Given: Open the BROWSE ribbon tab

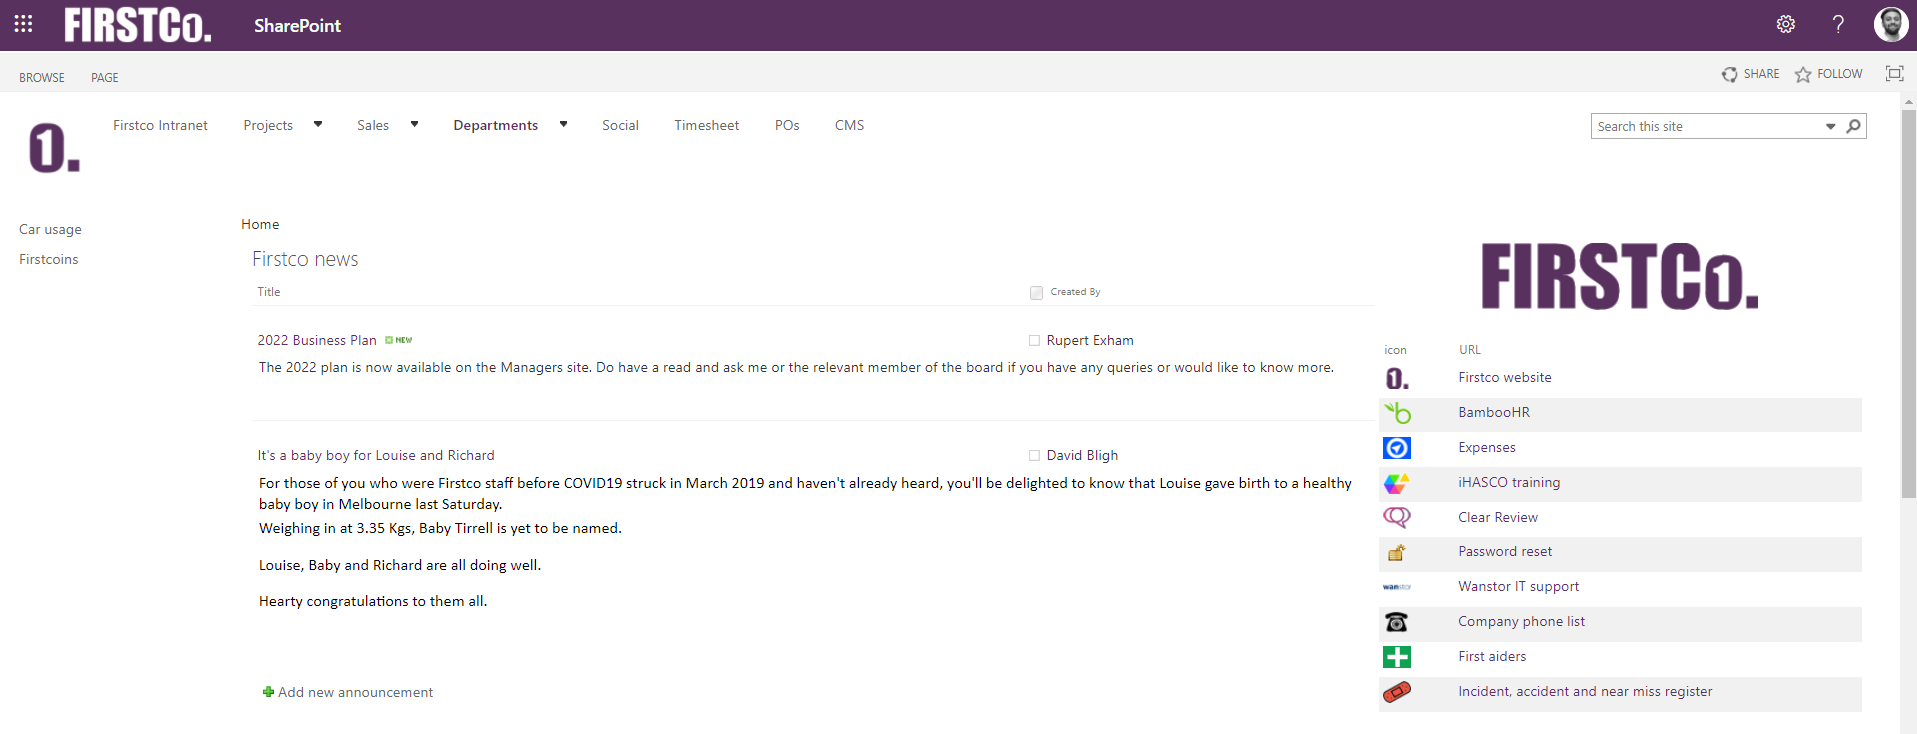Looking at the screenshot, I should (42, 77).
